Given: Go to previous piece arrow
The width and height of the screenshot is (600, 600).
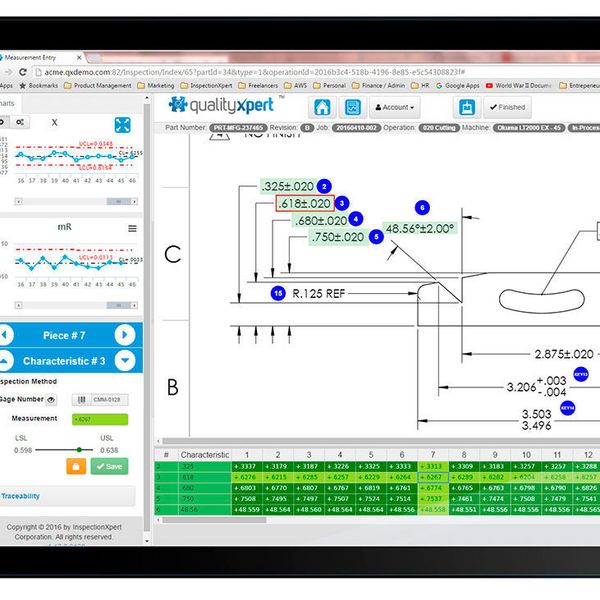Looking at the screenshot, I should 5,335.
